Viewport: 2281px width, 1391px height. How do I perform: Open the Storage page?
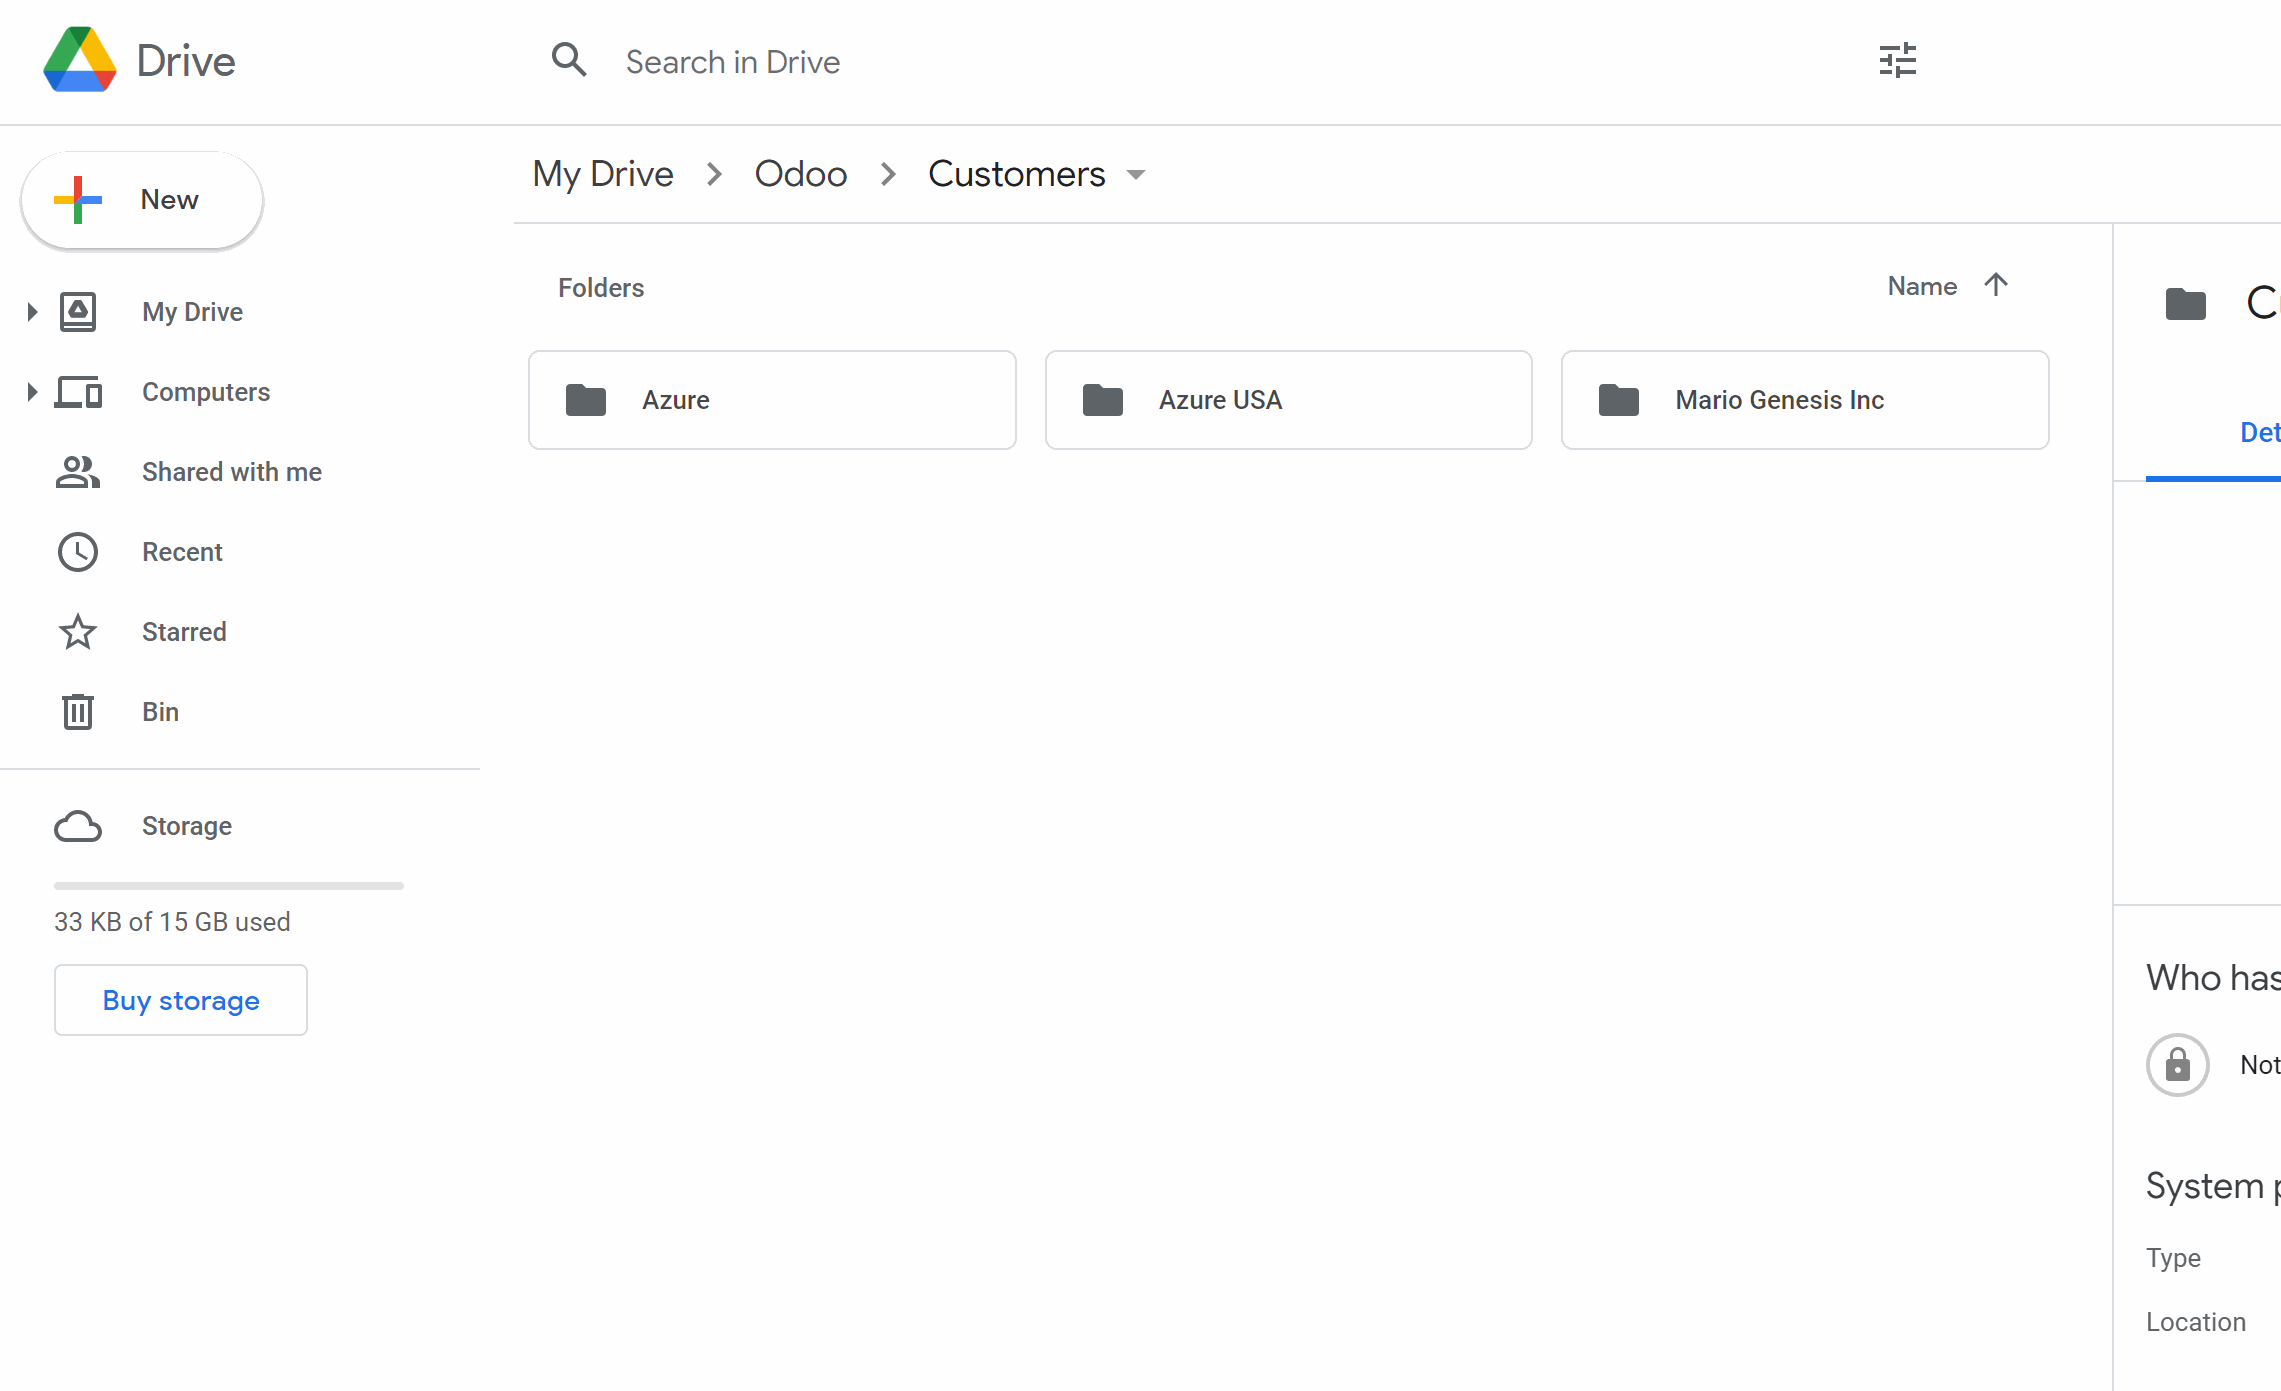click(x=187, y=826)
